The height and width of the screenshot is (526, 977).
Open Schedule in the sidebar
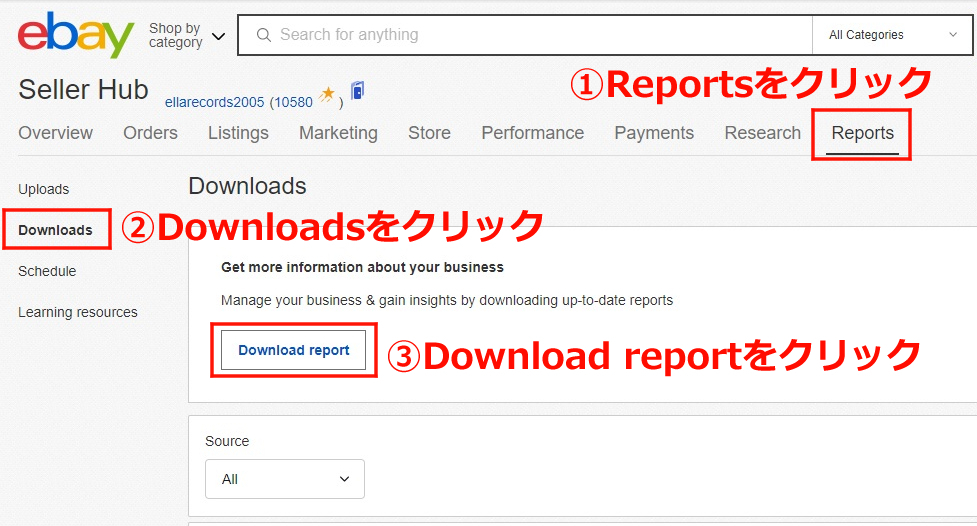pyautogui.click(x=47, y=271)
